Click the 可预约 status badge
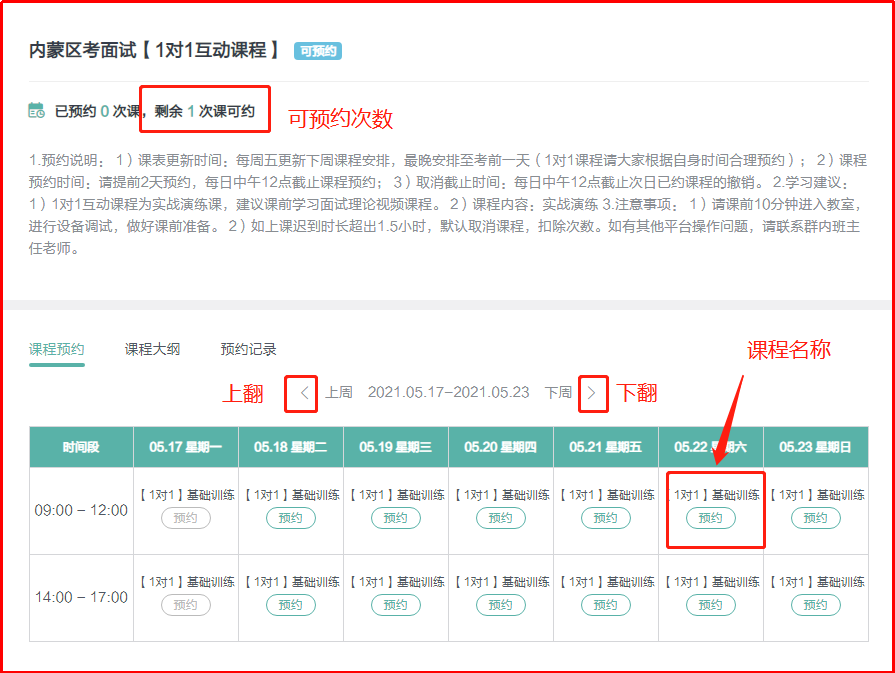895x673 pixels. [x=317, y=51]
